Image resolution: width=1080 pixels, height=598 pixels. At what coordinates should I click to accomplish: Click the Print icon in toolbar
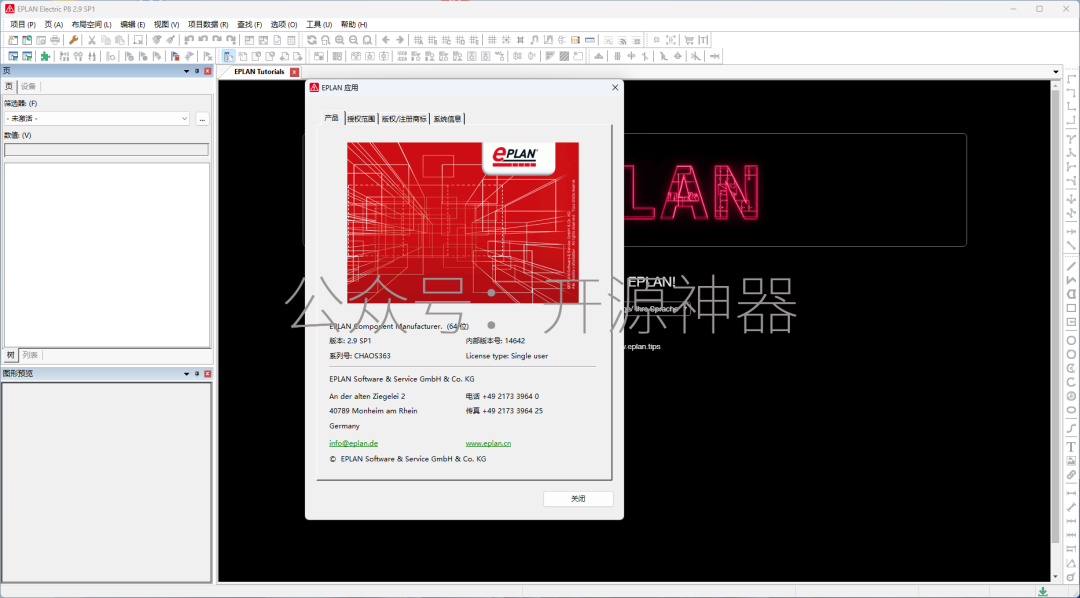coord(55,40)
